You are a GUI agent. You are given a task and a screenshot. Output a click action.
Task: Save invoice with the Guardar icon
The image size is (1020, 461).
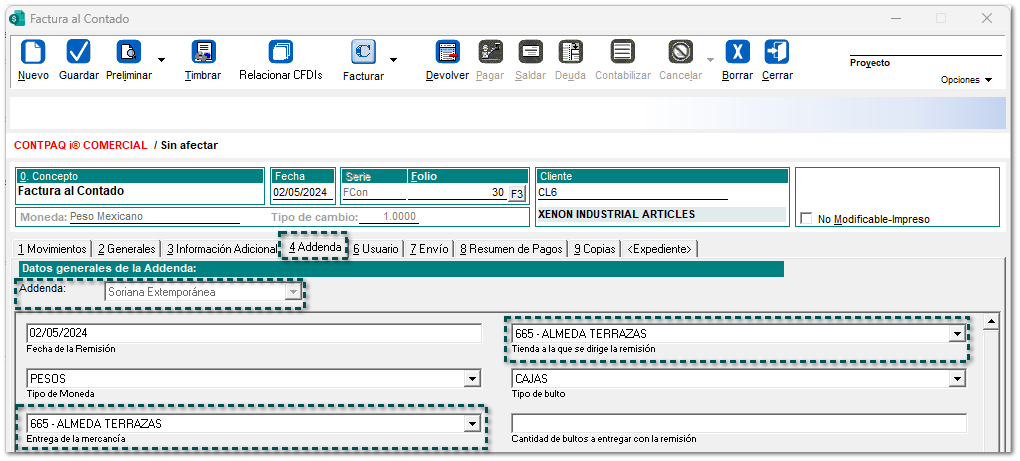pyautogui.click(x=78, y=52)
